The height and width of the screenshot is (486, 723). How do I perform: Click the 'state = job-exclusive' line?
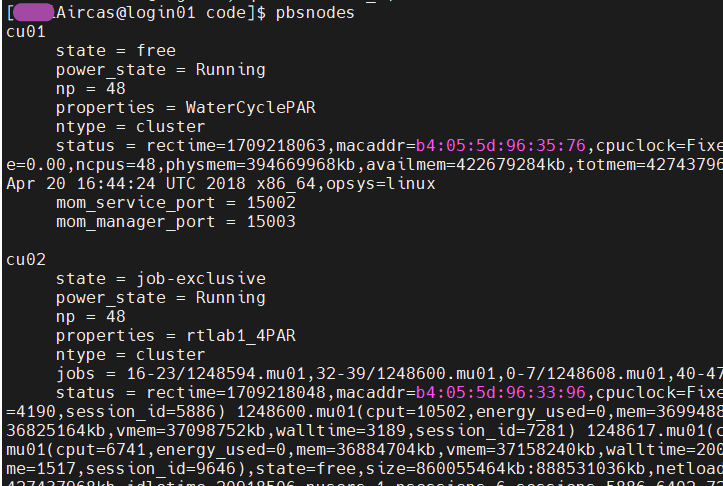[160, 278]
